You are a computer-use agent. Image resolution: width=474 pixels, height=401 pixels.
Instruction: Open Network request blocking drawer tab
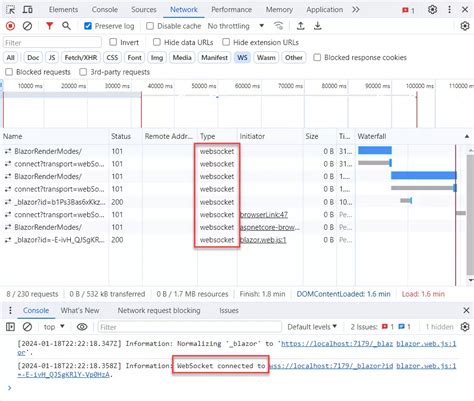point(159,310)
